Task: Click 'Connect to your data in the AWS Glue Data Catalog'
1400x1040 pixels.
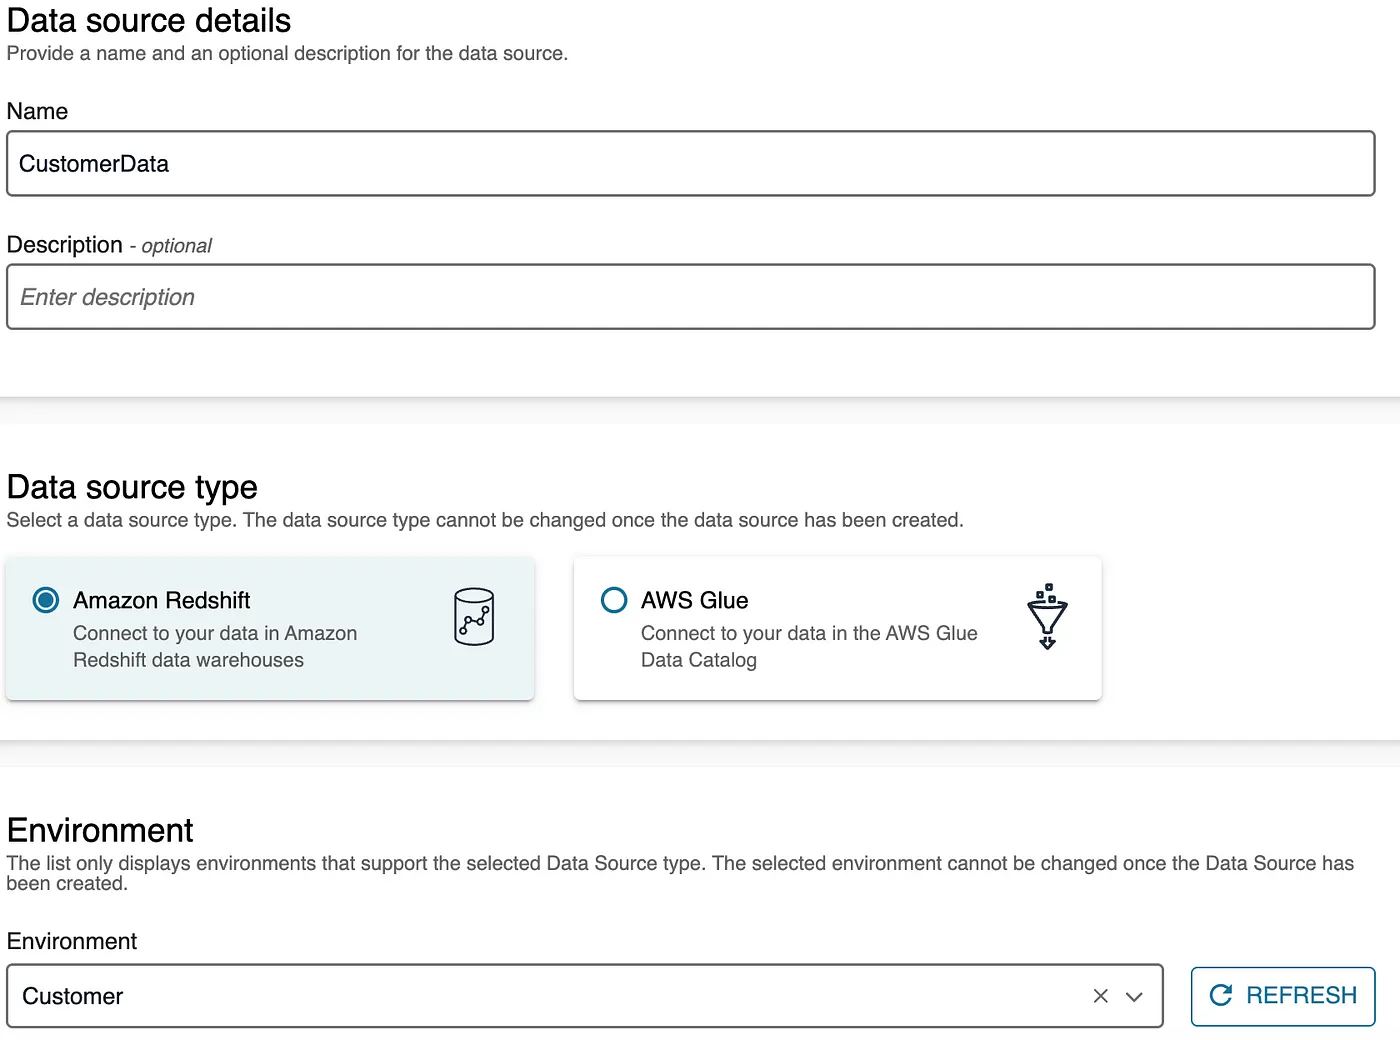Action: coord(809,647)
